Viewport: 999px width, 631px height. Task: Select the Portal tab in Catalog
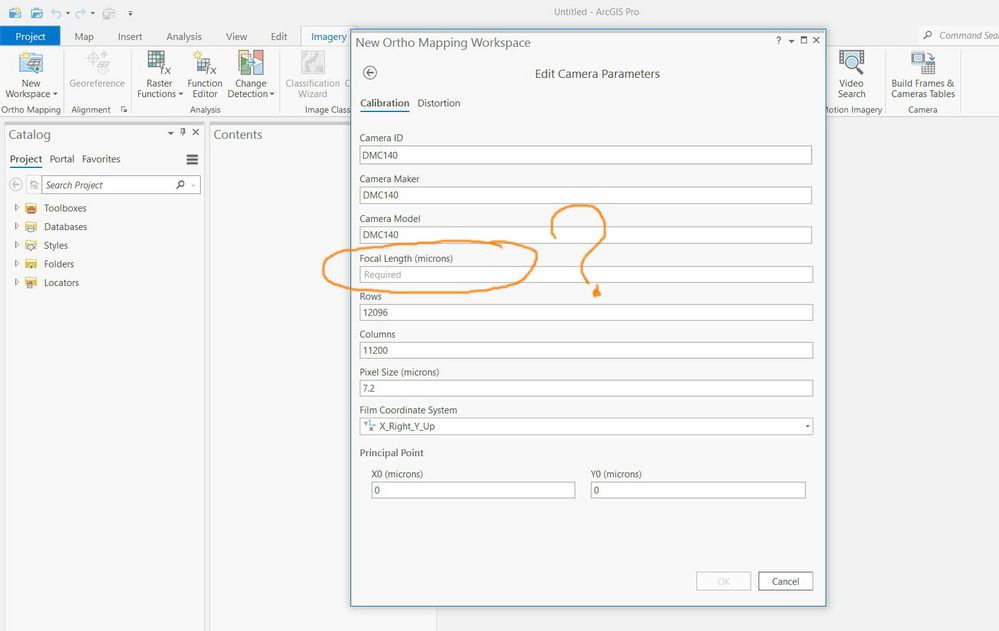62,159
